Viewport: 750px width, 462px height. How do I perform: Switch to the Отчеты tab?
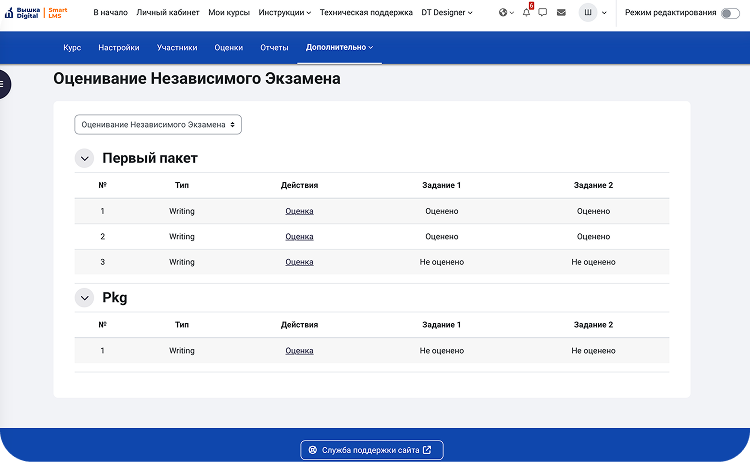[x=274, y=47]
